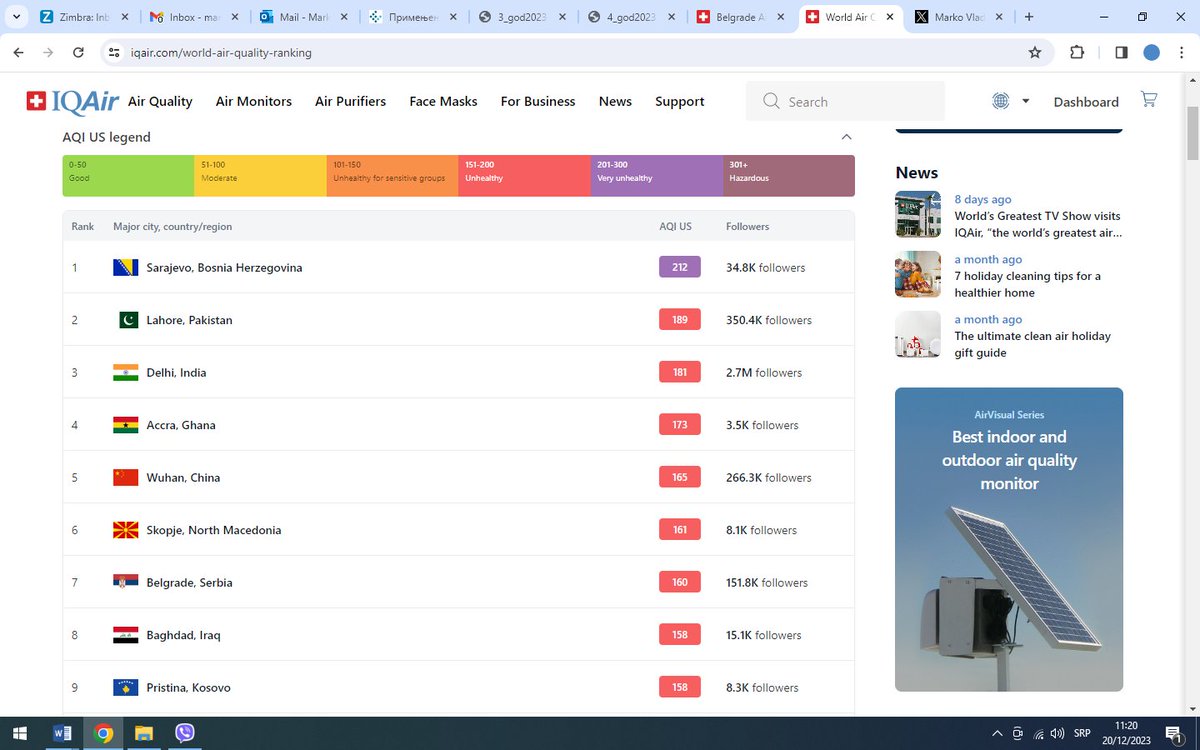Click the Hazardous 301+ legend swatch
Viewport: 1200px width, 750px height.
(x=789, y=176)
